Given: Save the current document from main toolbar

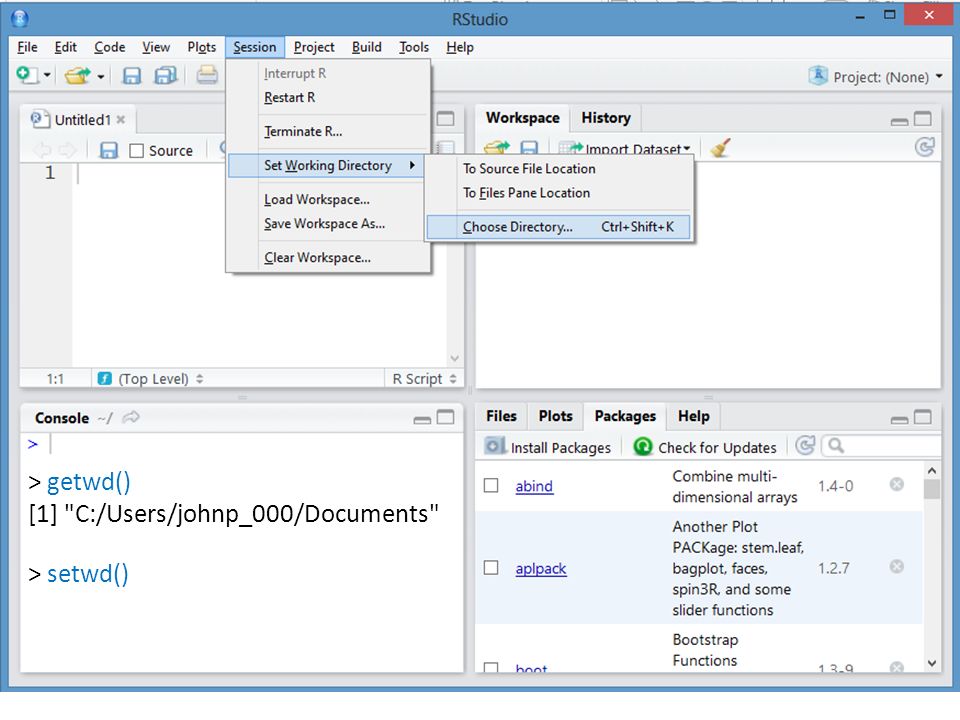Looking at the screenshot, I should click(x=132, y=76).
